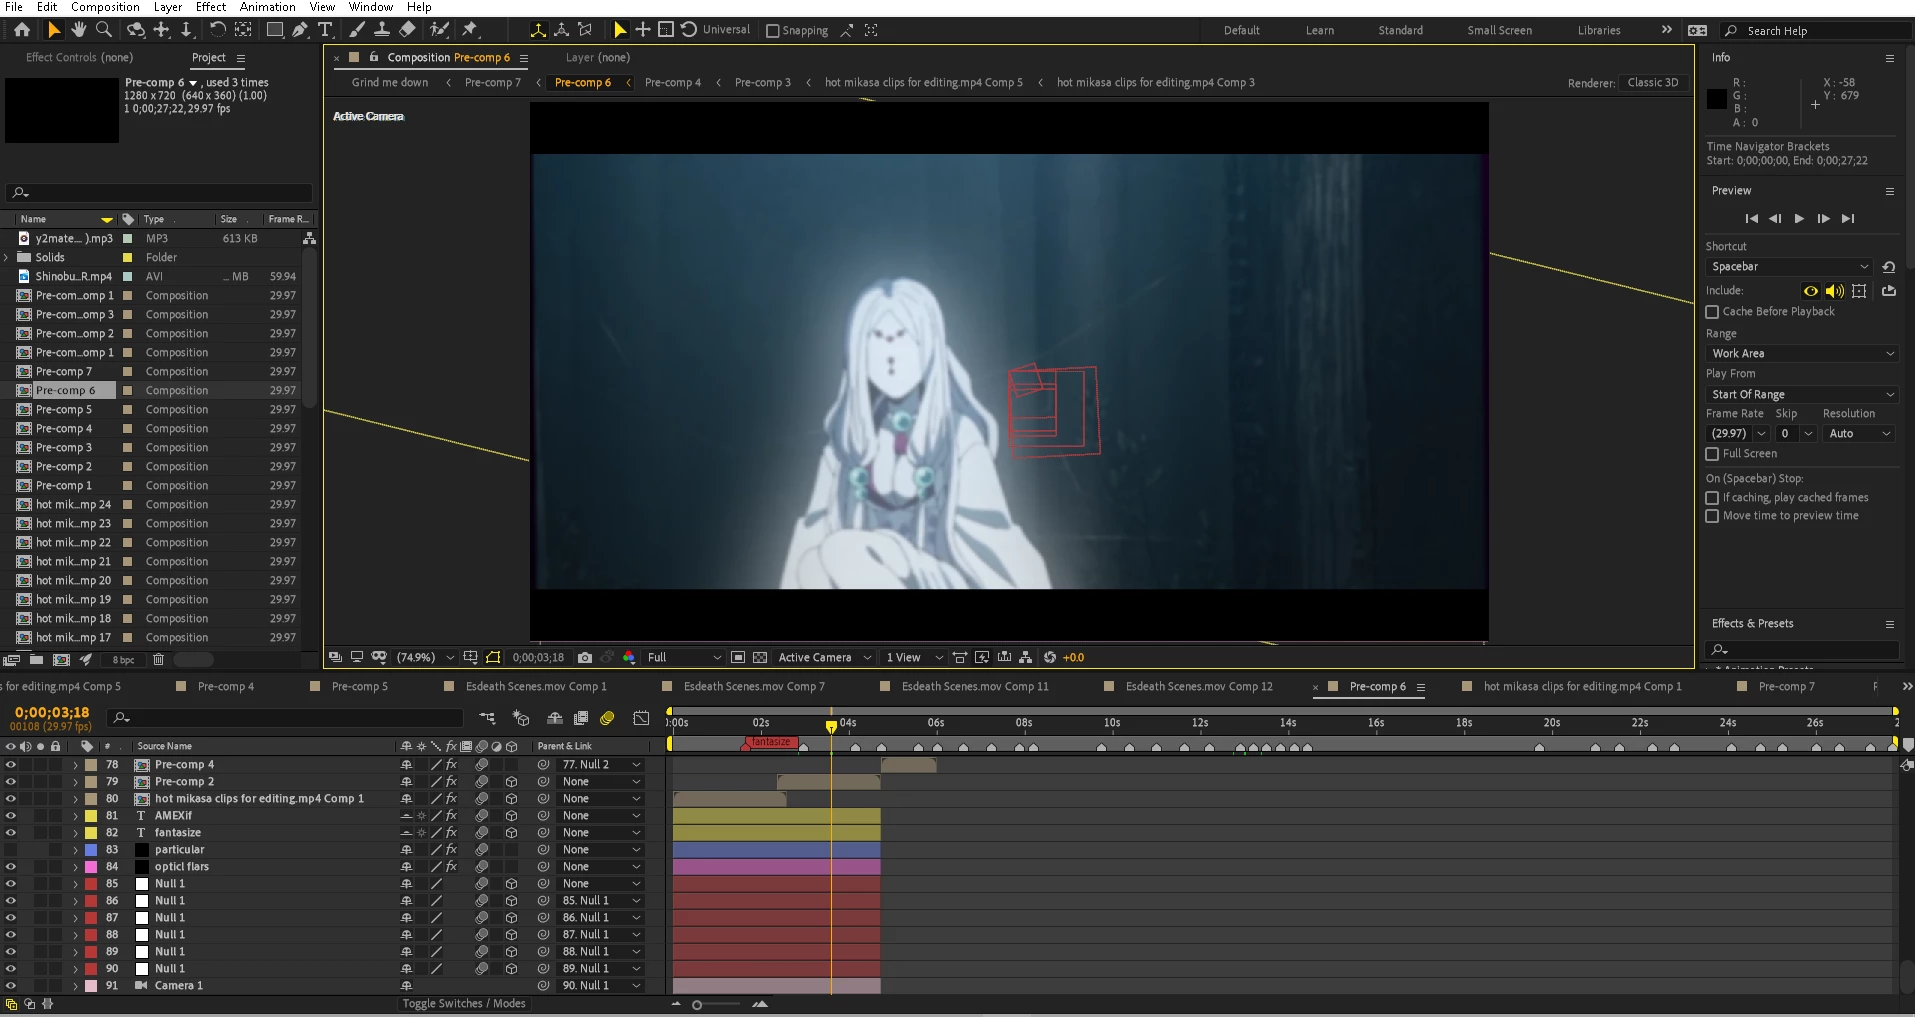The height and width of the screenshot is (1017, 1915).
Task: Open the Shortcut Spacebar dropdown
Action: click(x=1790, y=267)
